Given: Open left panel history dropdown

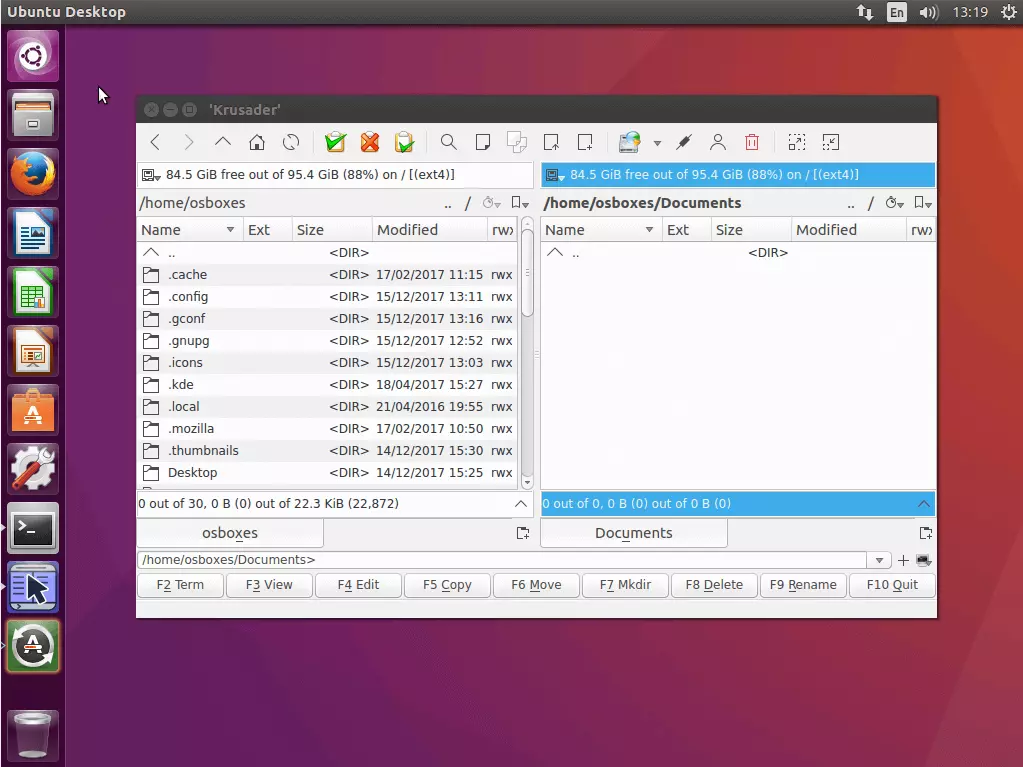Looking at the screenshot, I should click(x=491, y=203).
